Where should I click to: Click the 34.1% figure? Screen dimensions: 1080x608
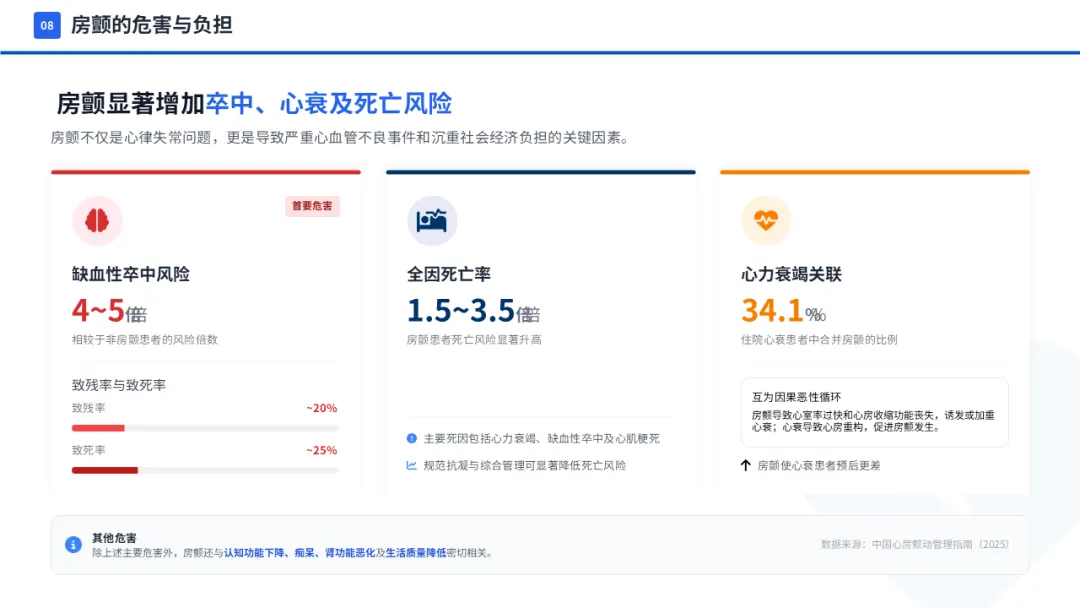tap(783, 311)
